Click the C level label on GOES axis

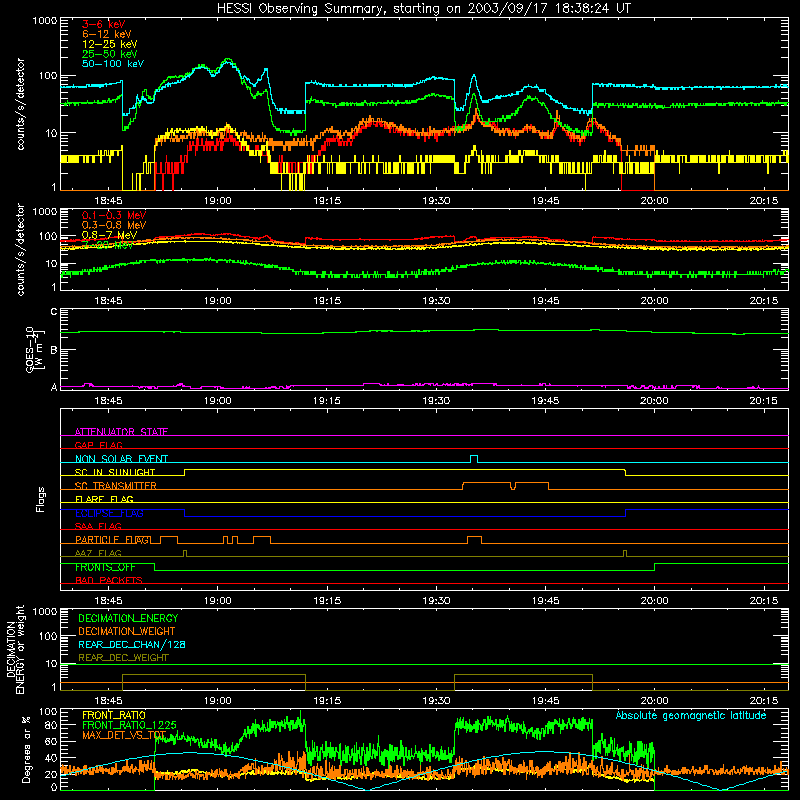pos(54,311)
